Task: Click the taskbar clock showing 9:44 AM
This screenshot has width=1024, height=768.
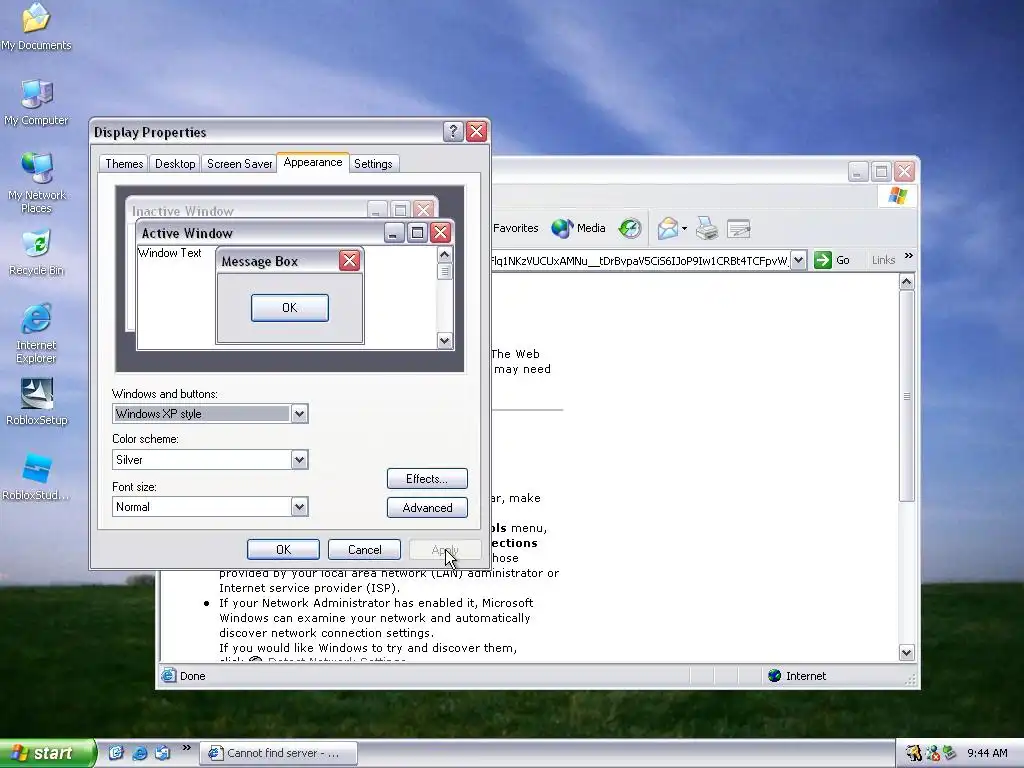Action: pos(987,753)
